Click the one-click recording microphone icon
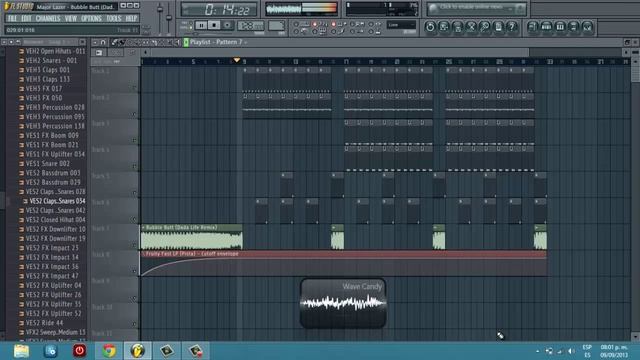The height and width of the screenshot is (360, 640). coord(484,27)
